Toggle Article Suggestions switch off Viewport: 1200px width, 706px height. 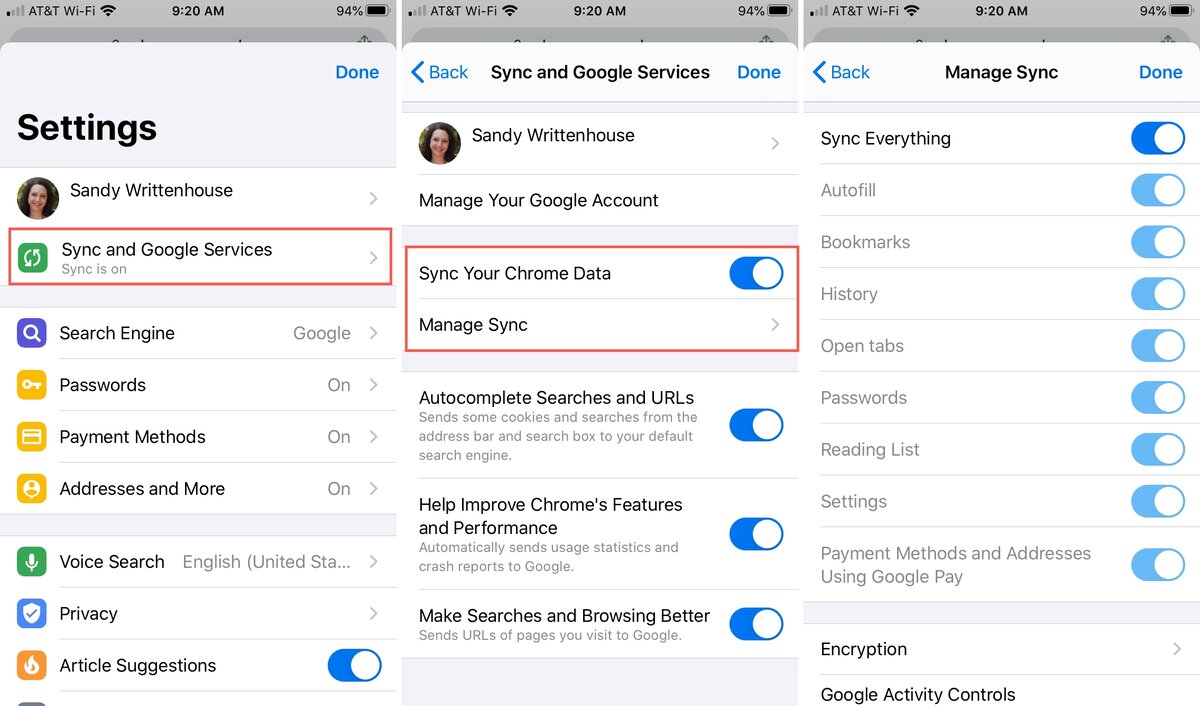point(355,666)
